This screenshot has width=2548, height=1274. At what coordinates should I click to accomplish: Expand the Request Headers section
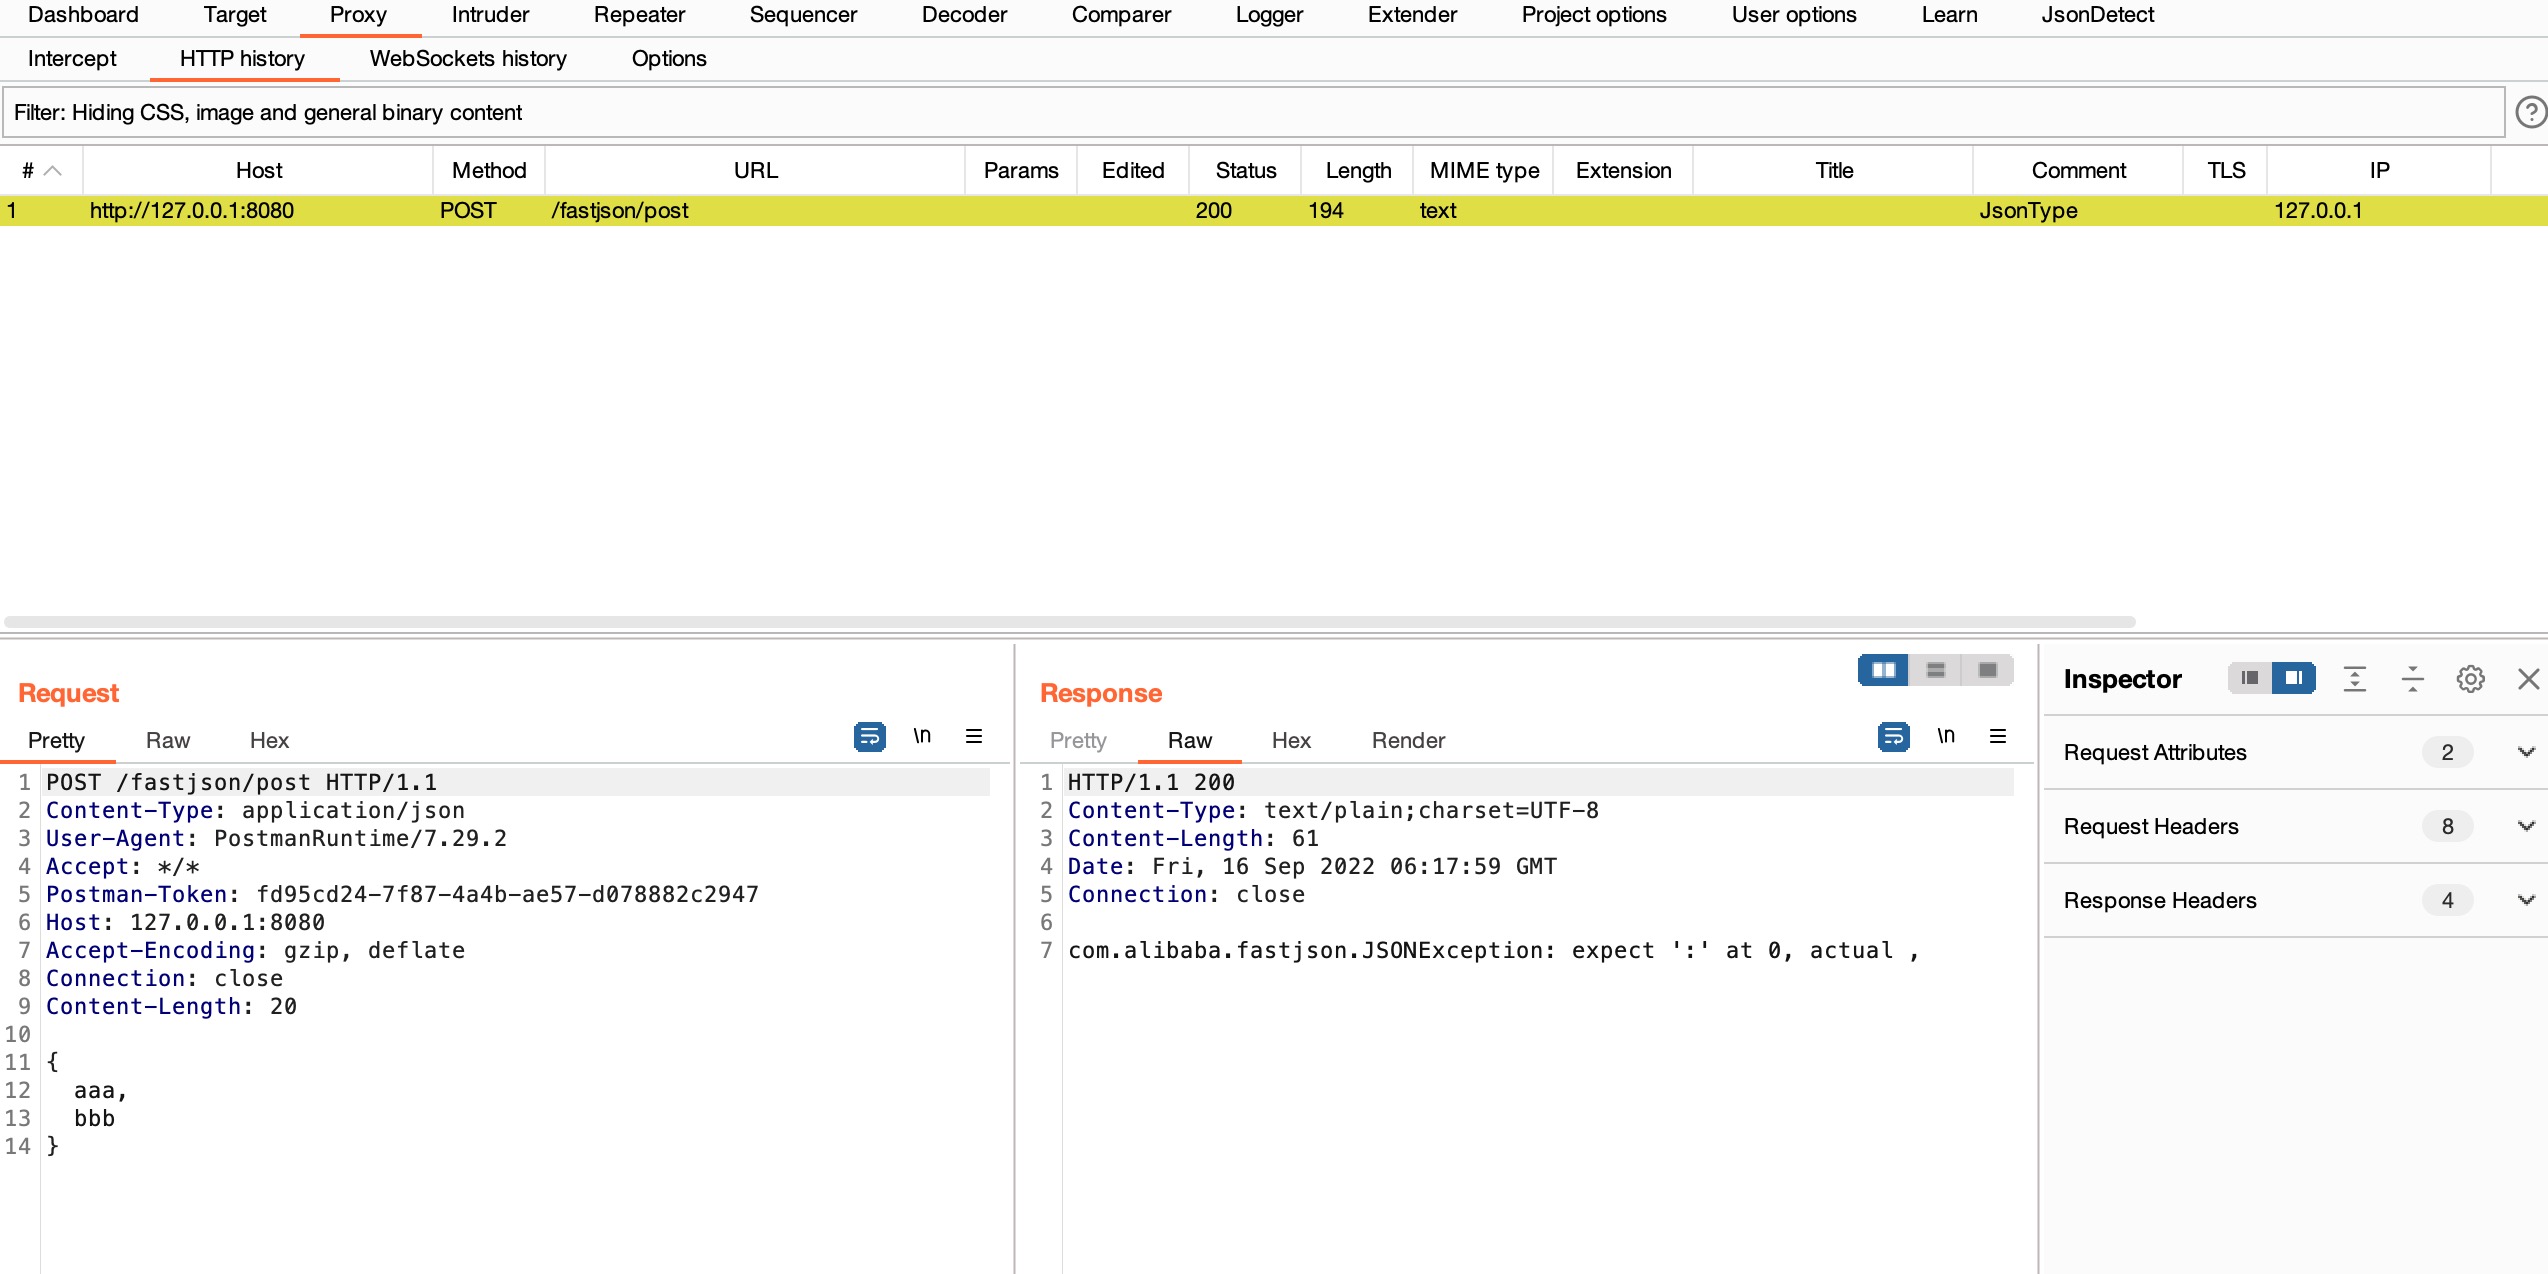click(2526, 826)
